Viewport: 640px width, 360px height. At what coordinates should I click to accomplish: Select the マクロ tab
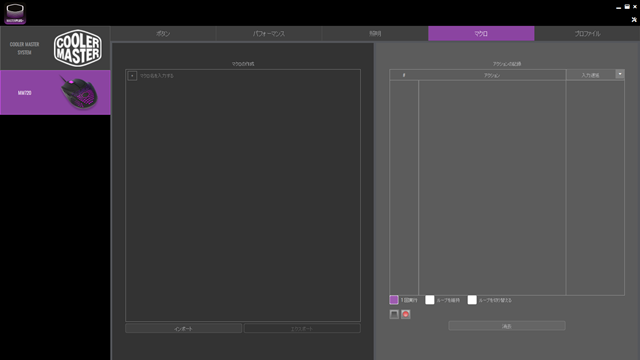[x=481, y=33]
